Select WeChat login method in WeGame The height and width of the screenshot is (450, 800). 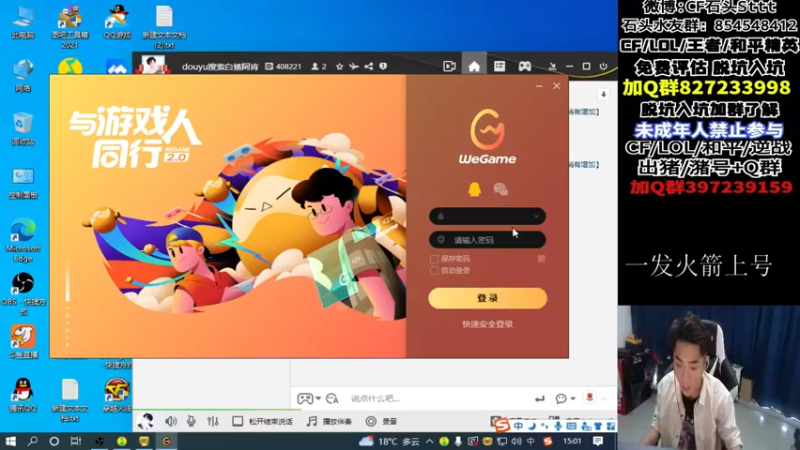pos(501,189)
